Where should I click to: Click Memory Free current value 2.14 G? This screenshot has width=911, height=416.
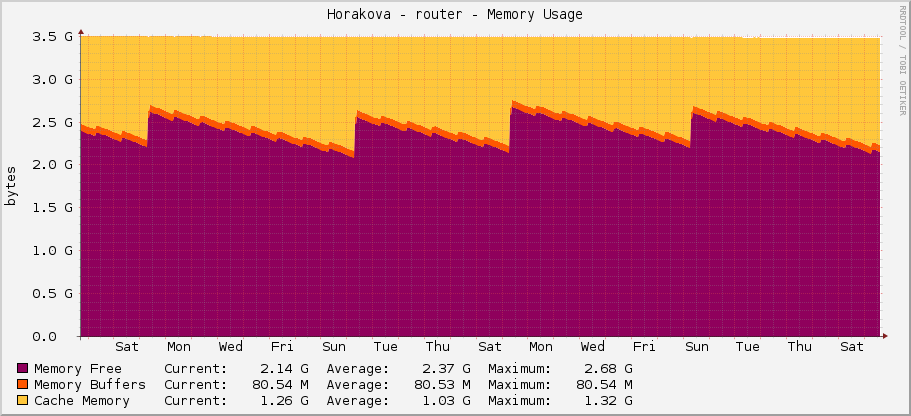285,368
